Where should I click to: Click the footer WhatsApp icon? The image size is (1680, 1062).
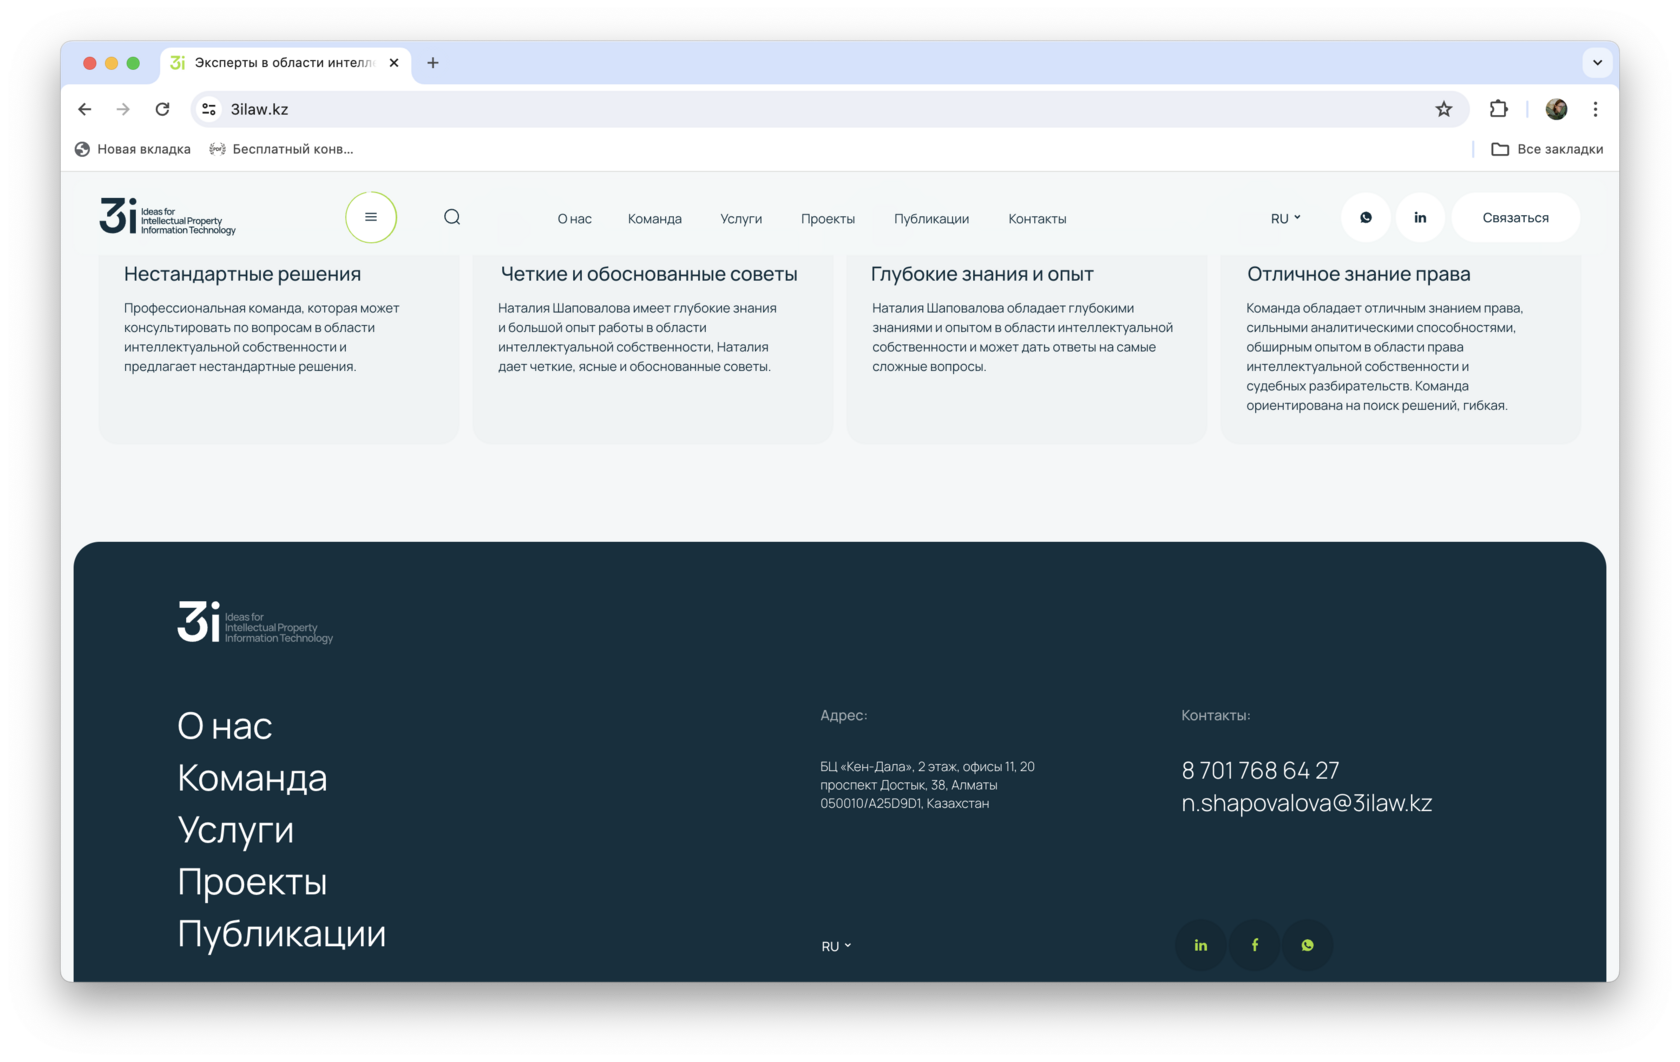pyautogui.click(x=1308, y=945)
